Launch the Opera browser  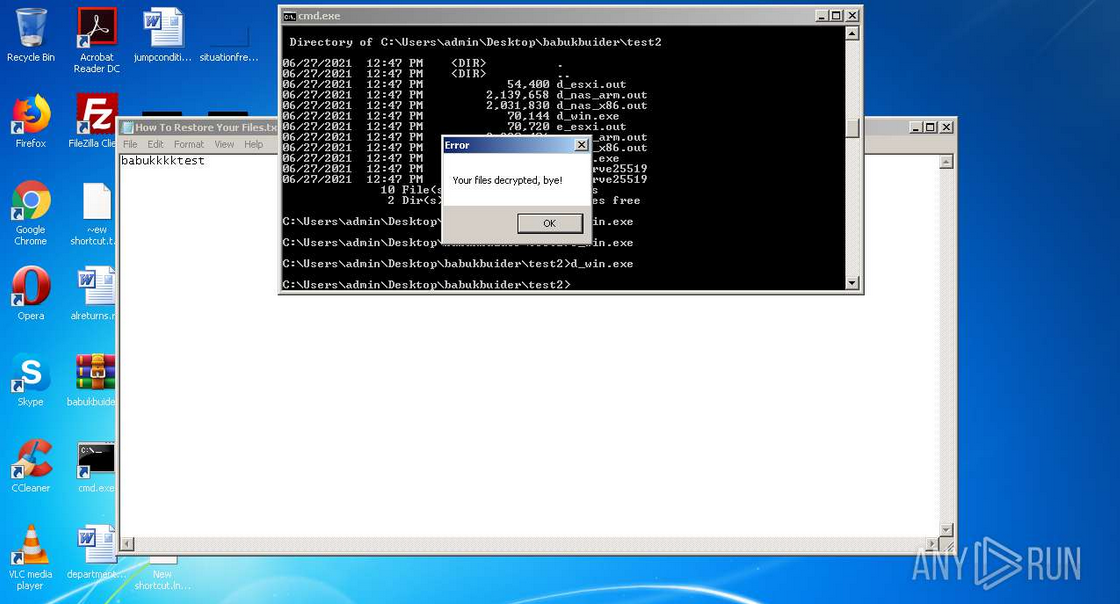[x=29, y=286]
